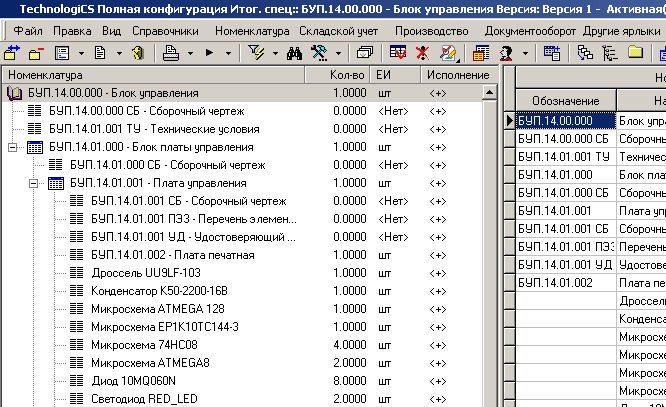Open the hammer and wrench tools icon

pyautogui.click(x=320, y=52)
